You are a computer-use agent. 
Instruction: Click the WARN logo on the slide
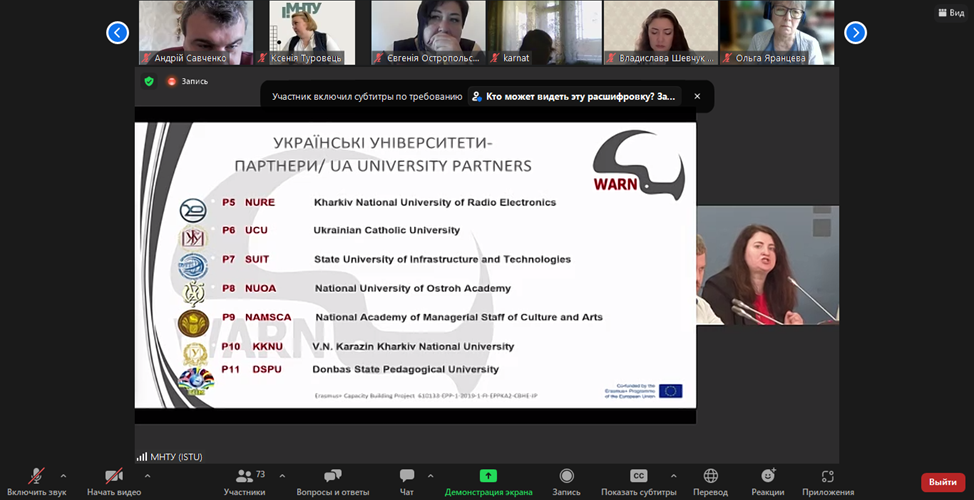(639, 165)
